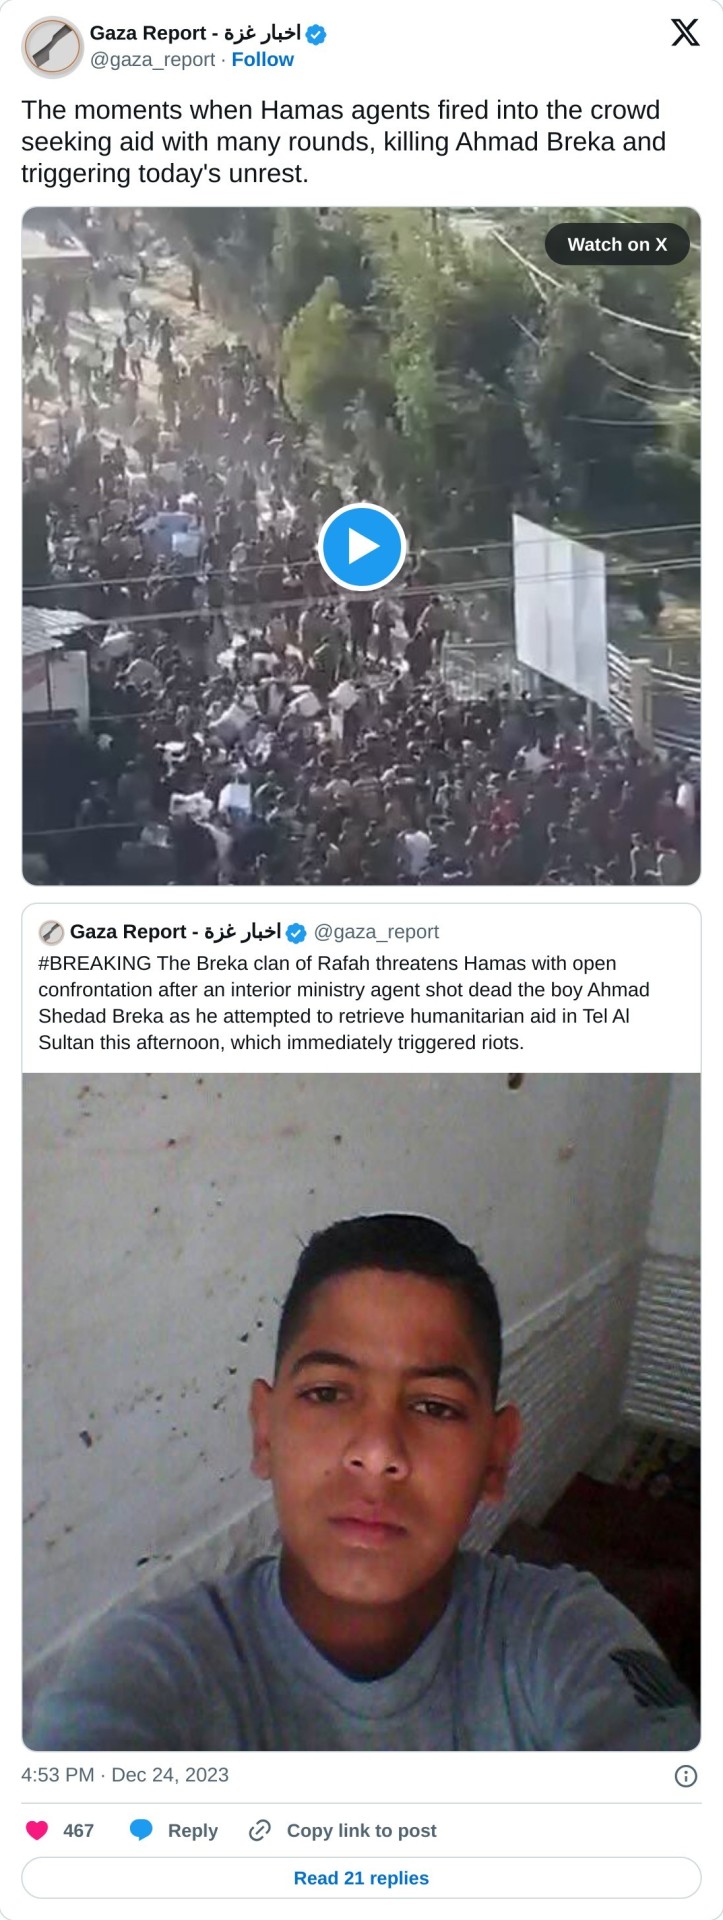Follow the @gaza_report account
723x1920 pixels.
click(262, 60)
